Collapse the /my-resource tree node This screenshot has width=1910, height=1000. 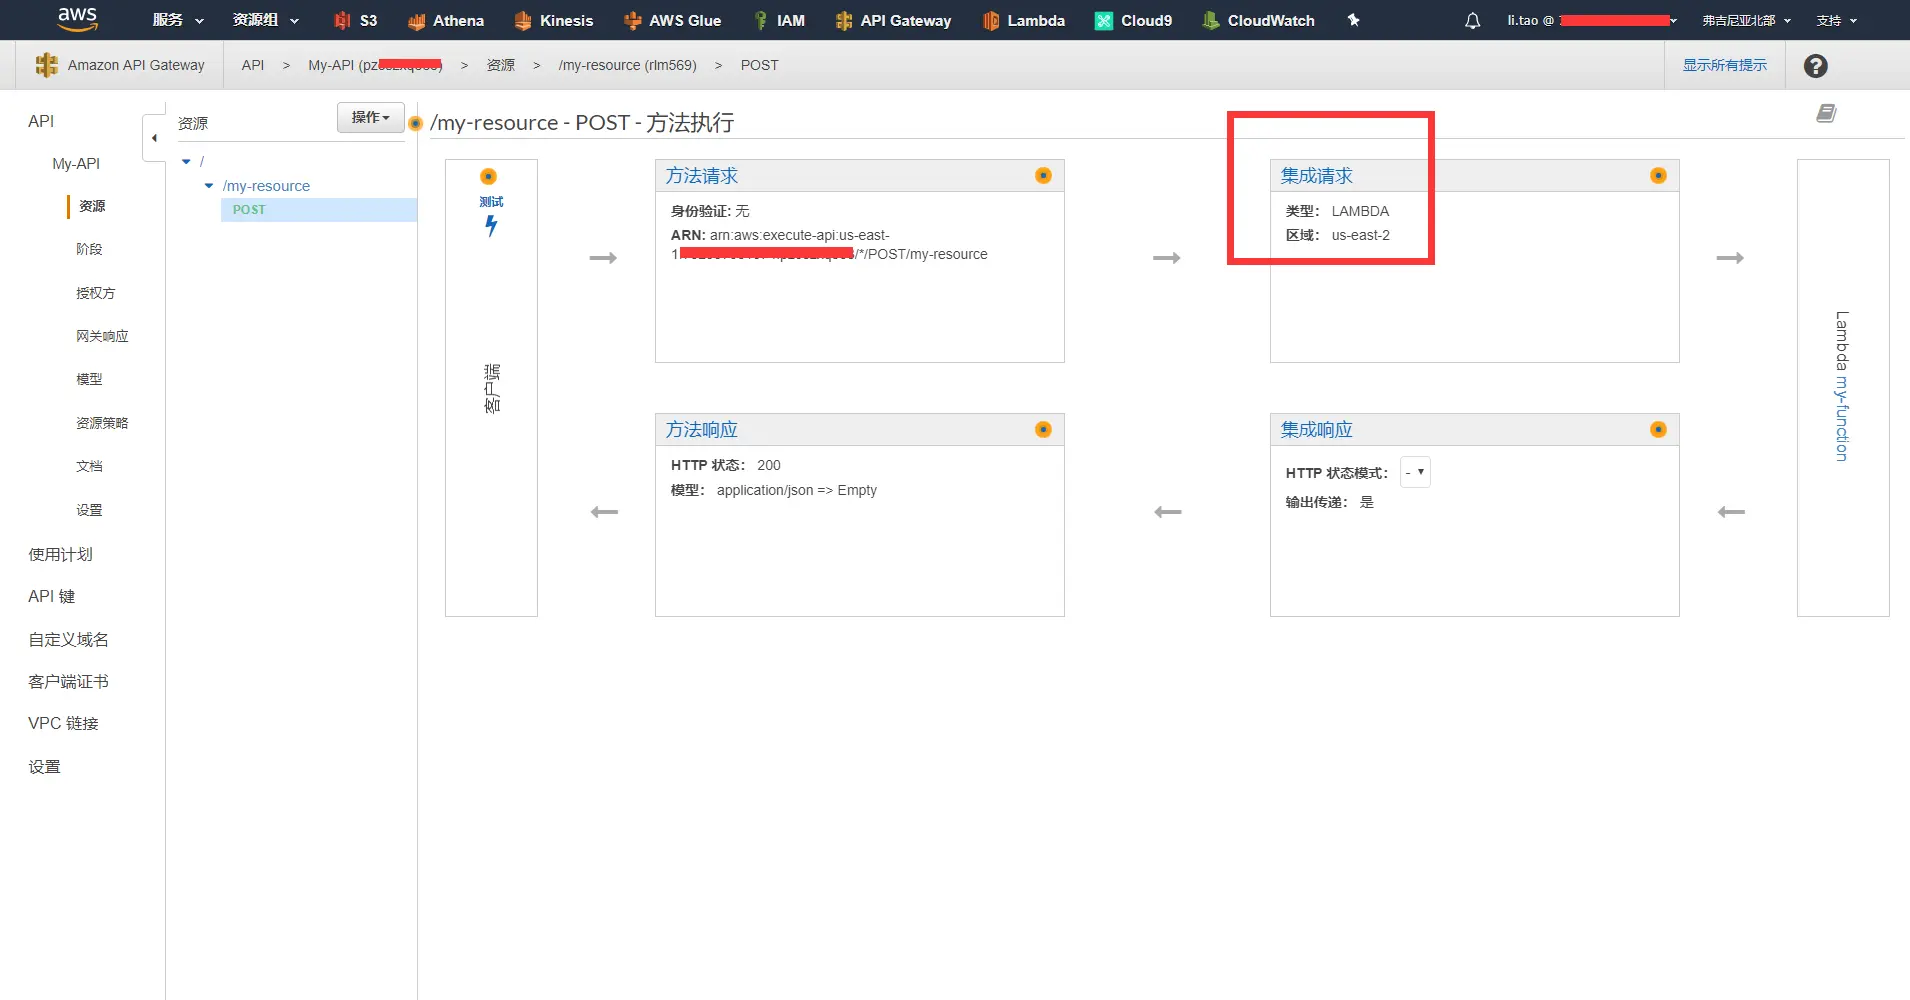tap(209, 186)
